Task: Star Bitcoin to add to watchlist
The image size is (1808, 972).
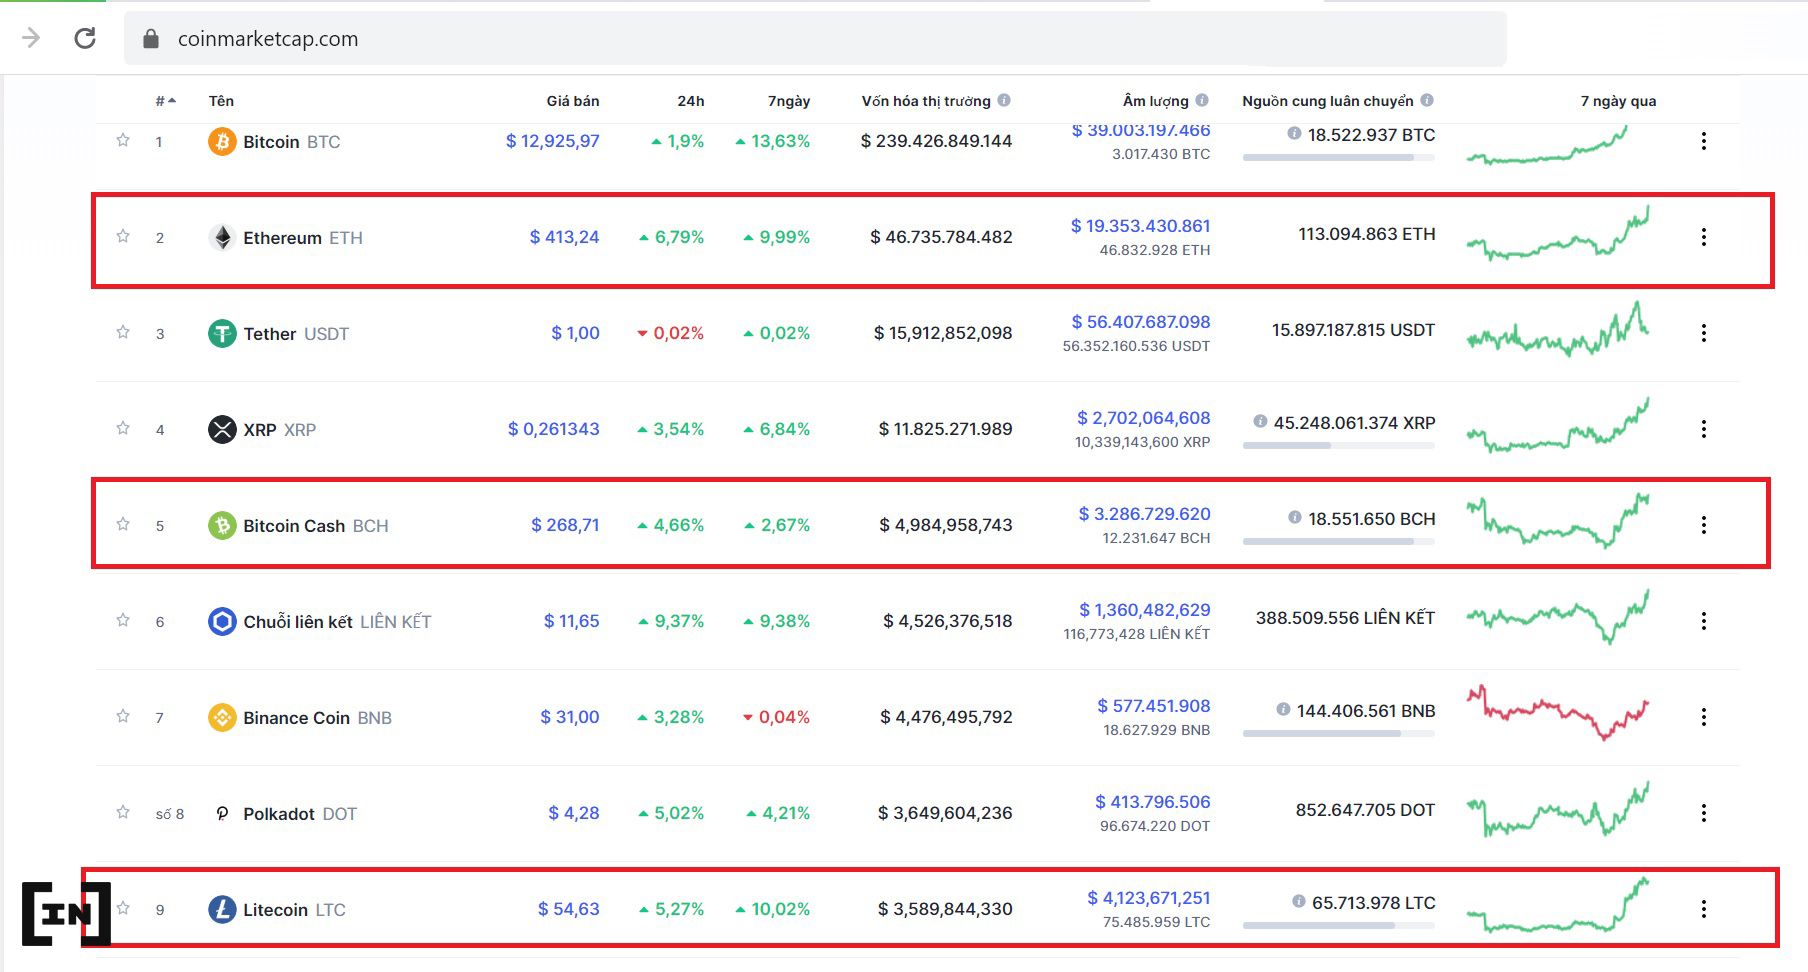Action: click(x=123, y=140)
